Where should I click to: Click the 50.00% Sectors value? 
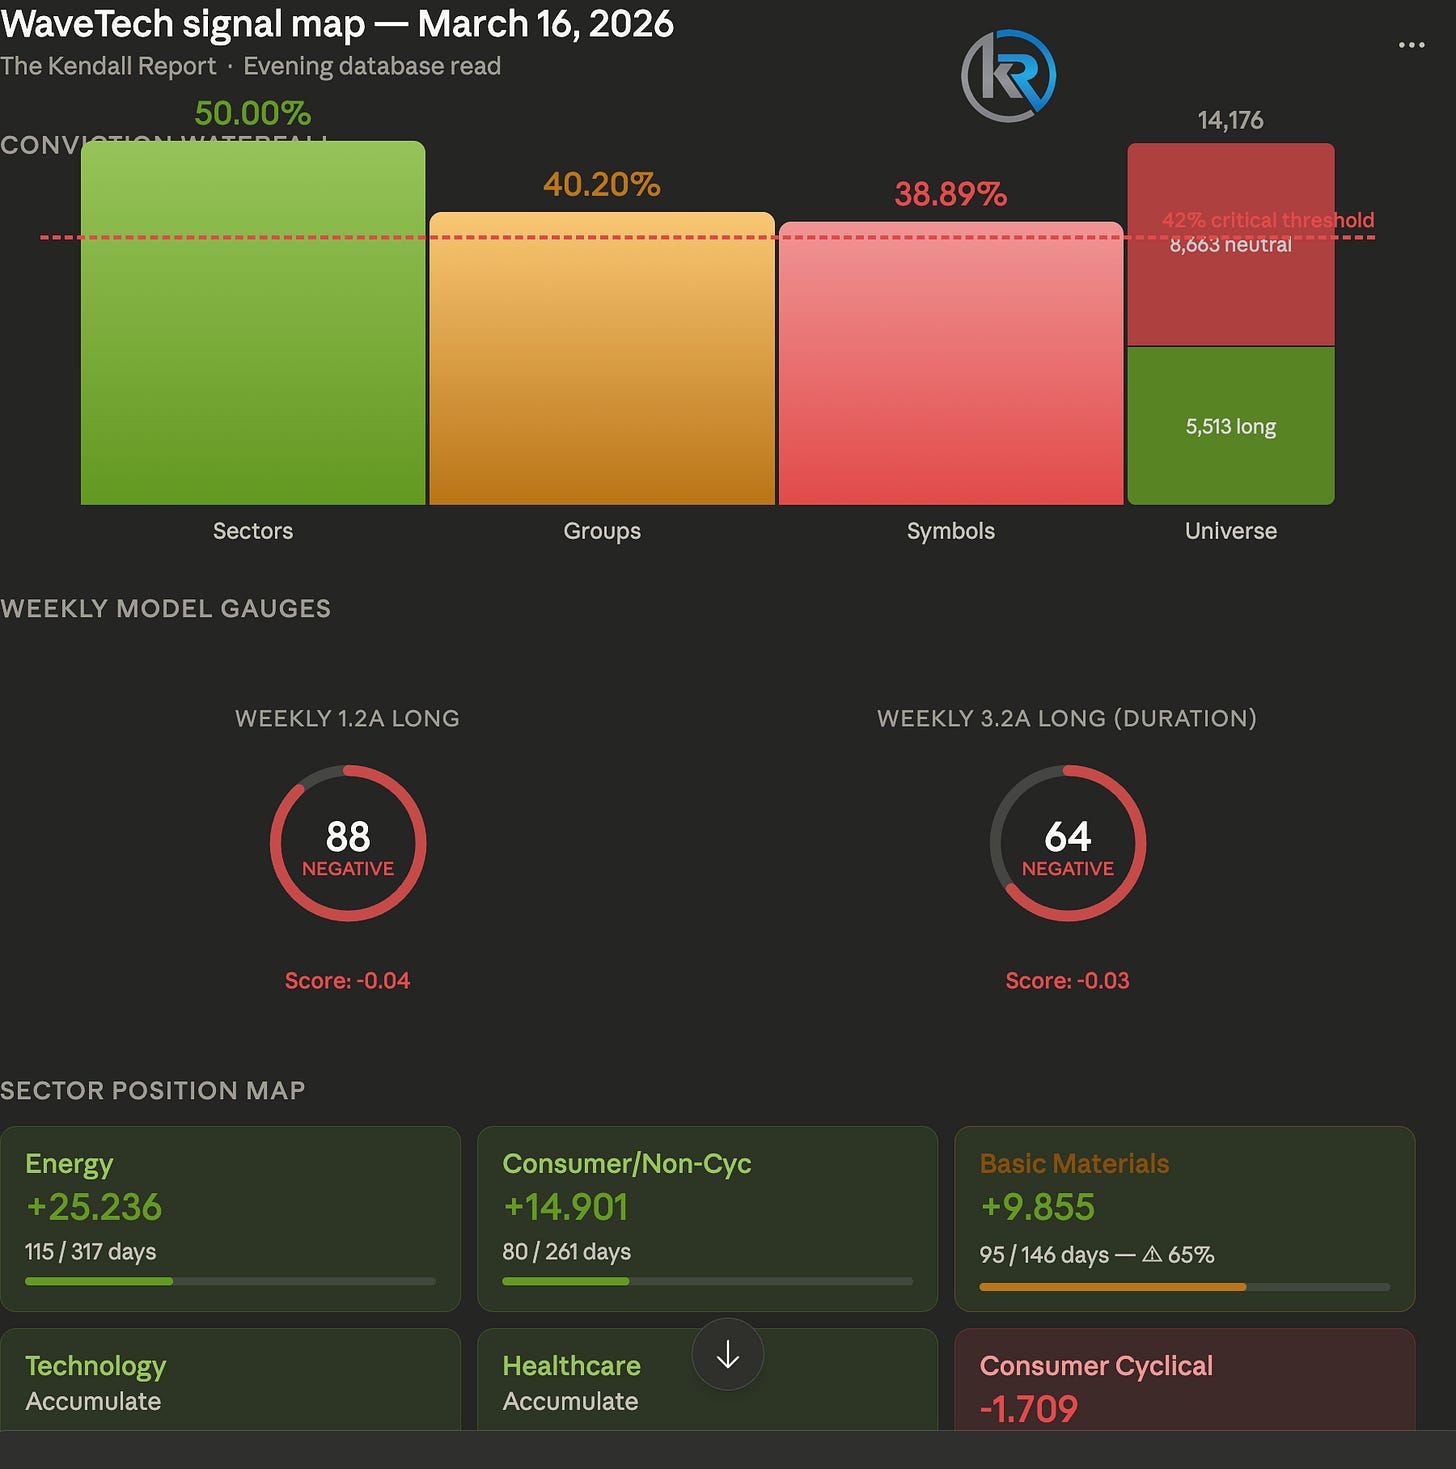pyautogui.click(x=253, y=113)
